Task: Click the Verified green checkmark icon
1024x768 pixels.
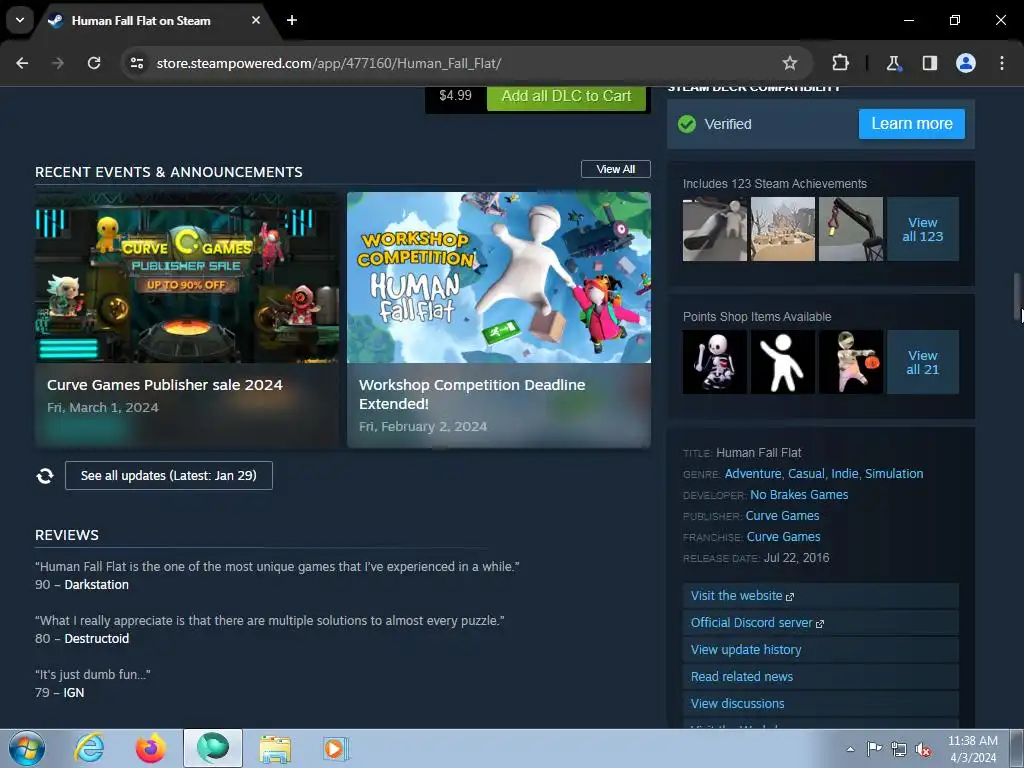Action: coord(687,123)
